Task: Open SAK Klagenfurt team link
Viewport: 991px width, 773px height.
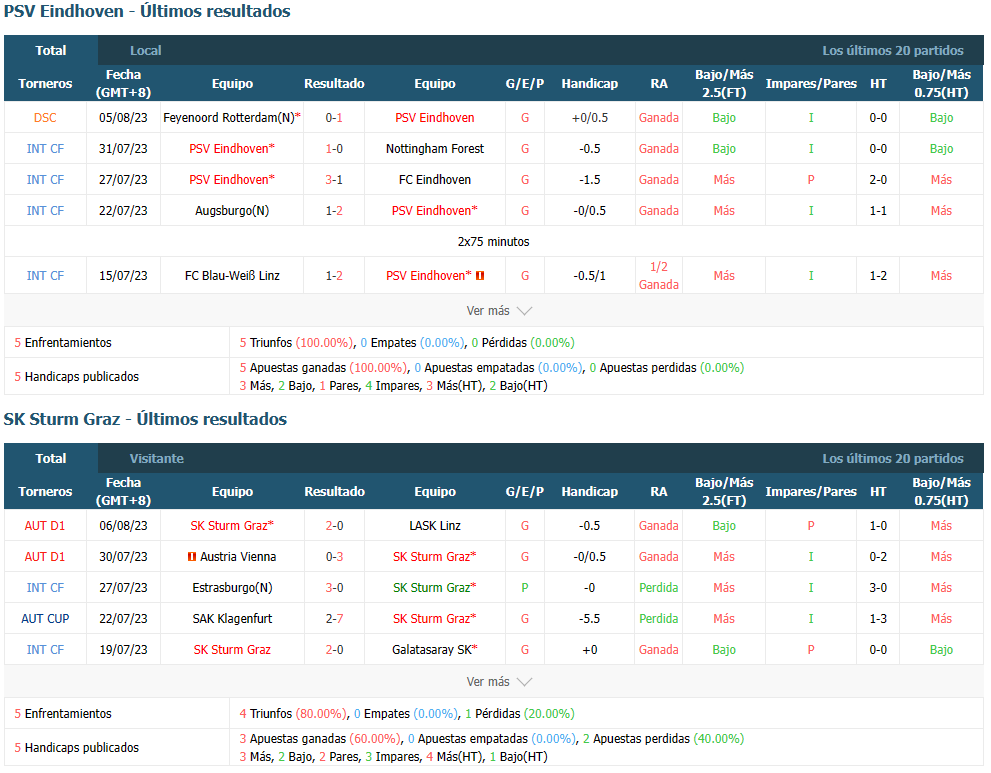Action: click(x=232, y=619)
